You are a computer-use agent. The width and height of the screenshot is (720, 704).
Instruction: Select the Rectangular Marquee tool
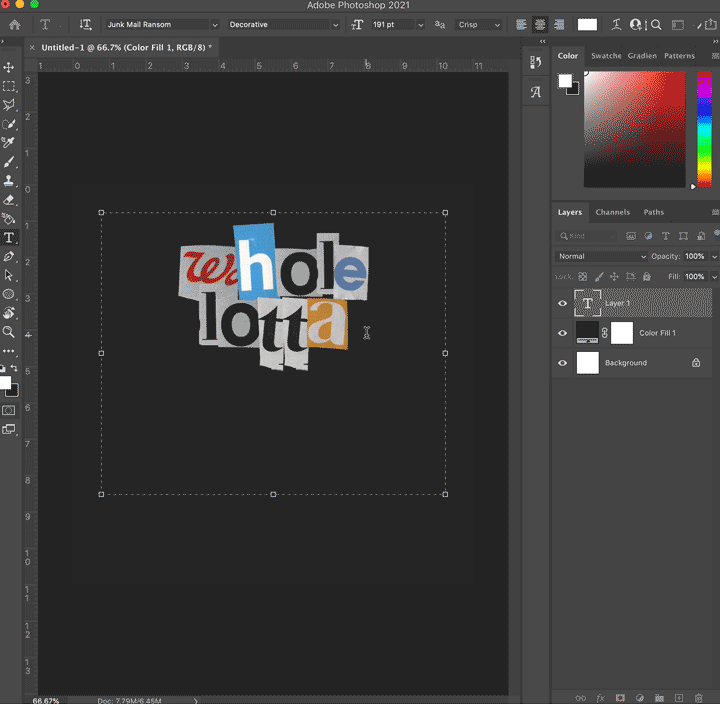tap(9, 86)
